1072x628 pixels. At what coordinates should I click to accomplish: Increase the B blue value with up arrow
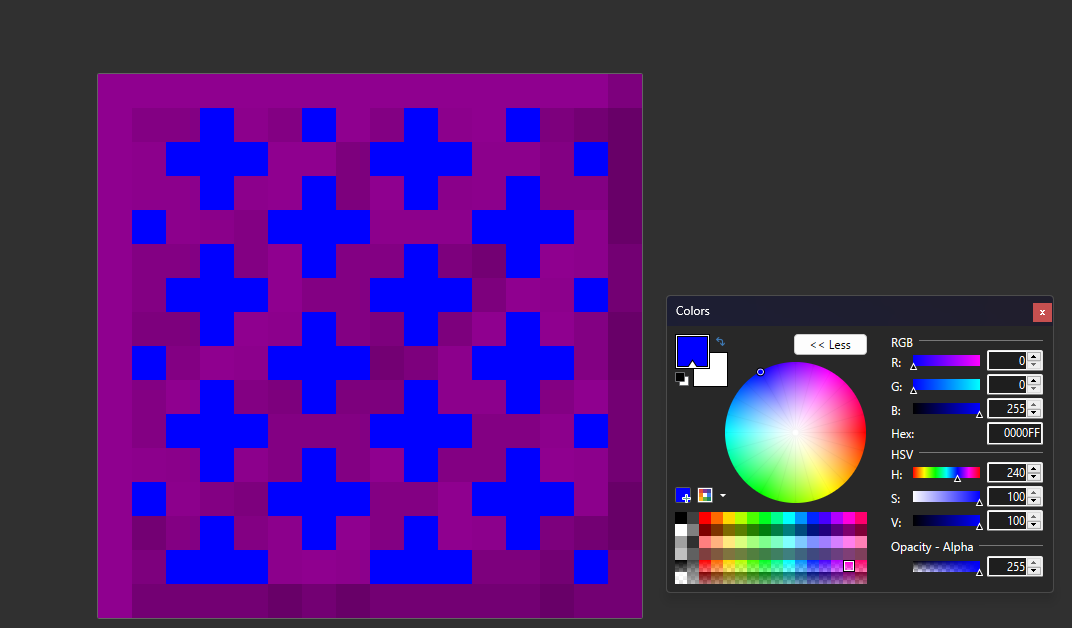point(1034,405)
